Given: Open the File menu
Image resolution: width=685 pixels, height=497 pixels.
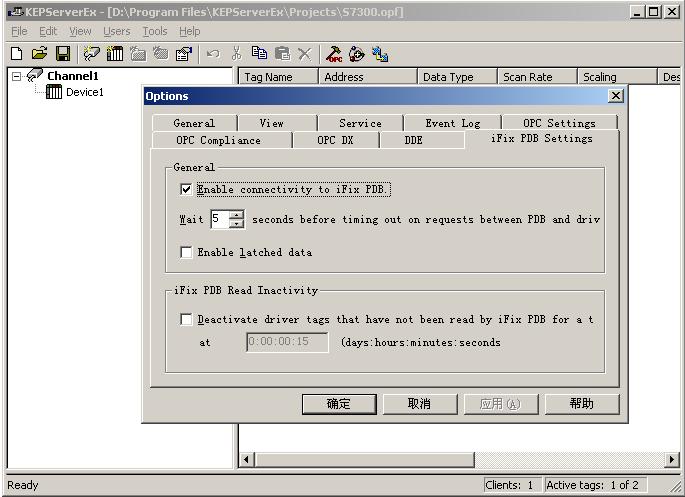Looking at the screenshot, I should [x=19, y=31].
